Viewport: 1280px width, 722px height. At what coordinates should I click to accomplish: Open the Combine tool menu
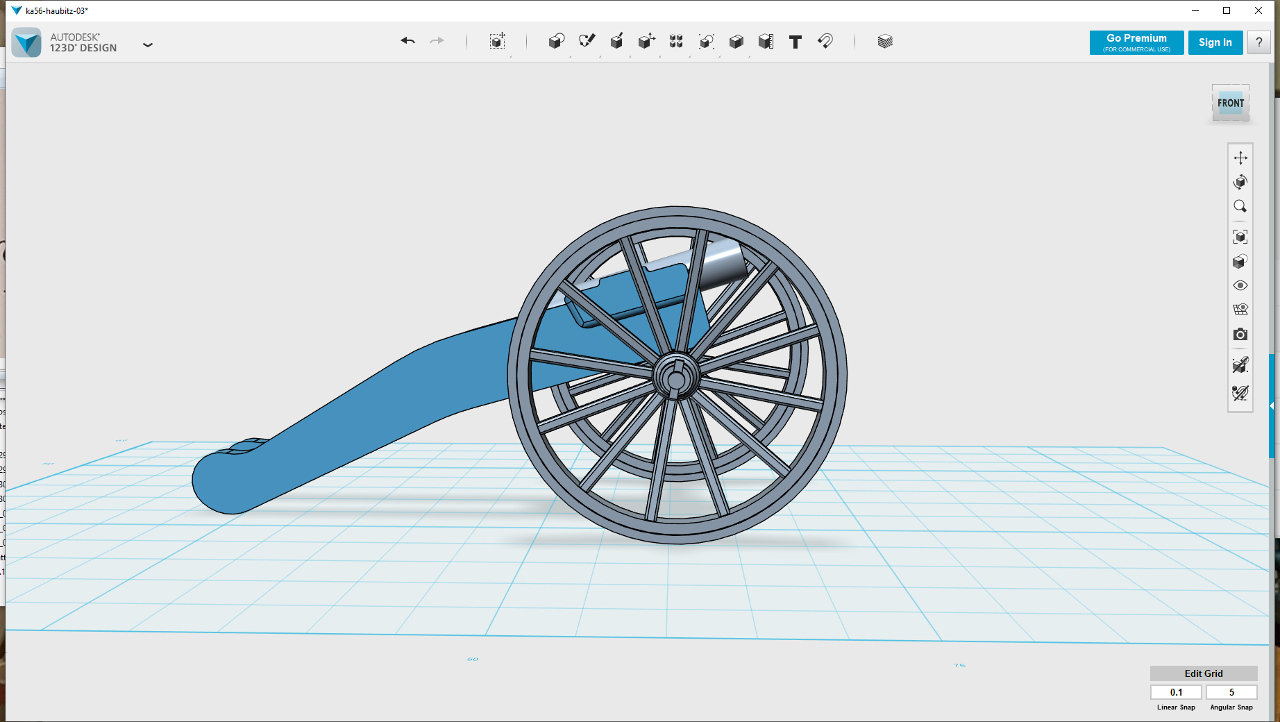pos(736,41)
